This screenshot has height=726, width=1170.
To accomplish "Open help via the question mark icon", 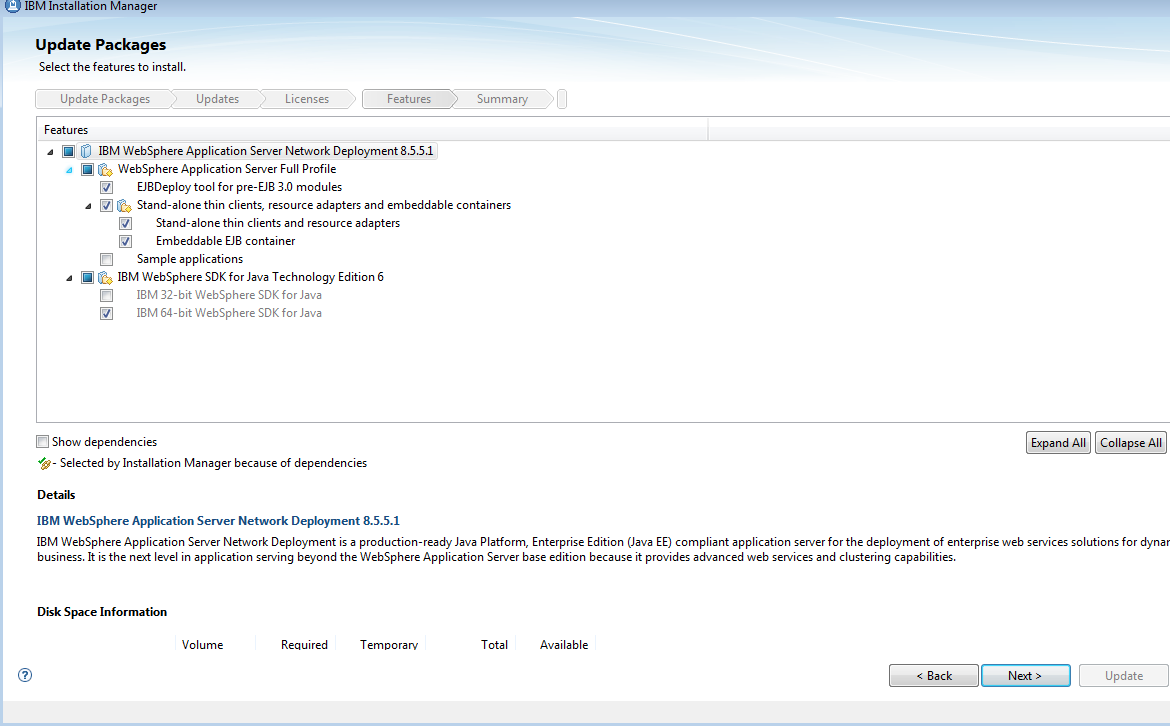I will click(25, 675).
